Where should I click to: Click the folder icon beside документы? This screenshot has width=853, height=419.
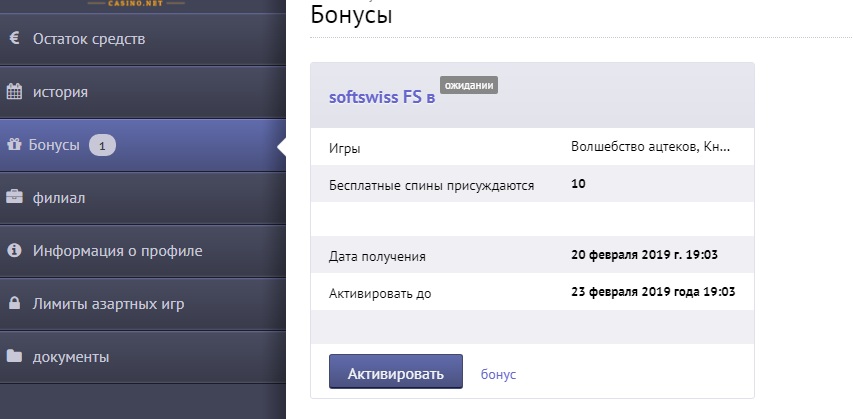pos(14,357)
